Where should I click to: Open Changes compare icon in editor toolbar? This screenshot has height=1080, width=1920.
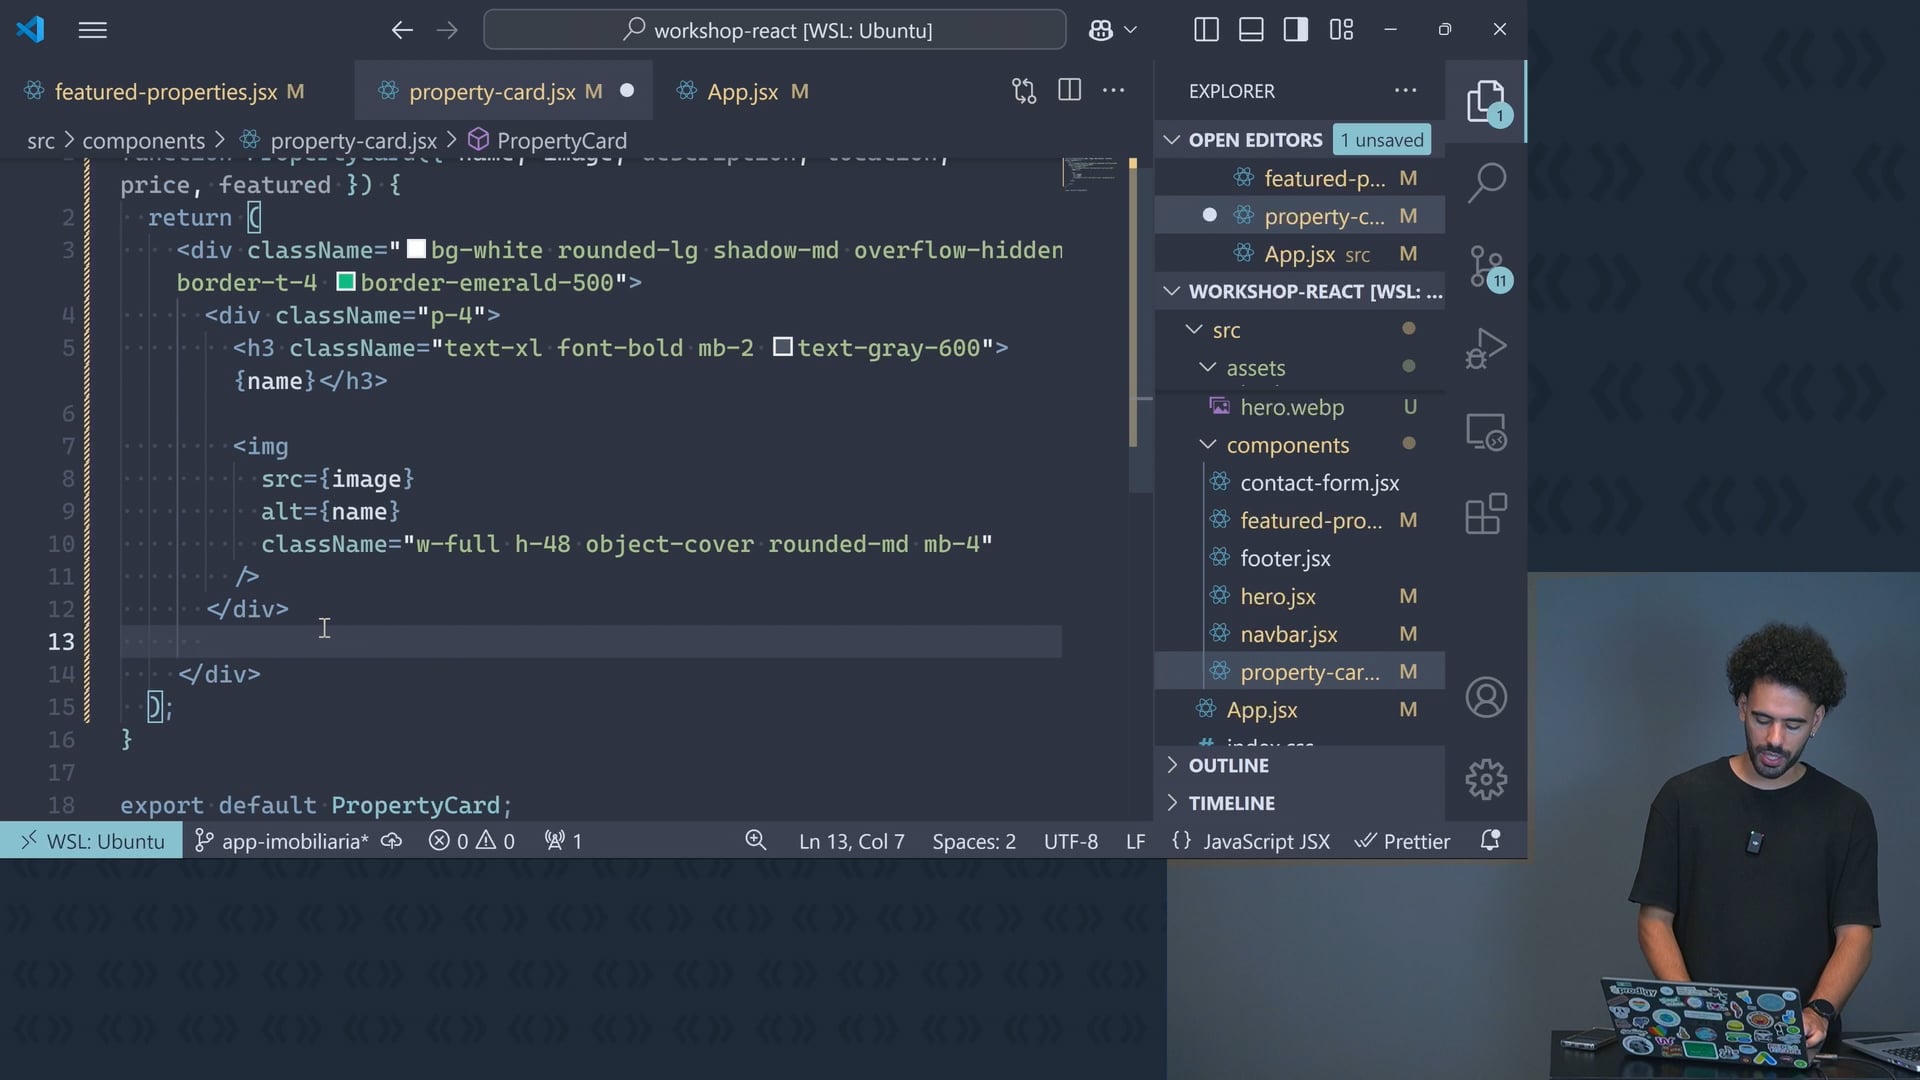pyautogui.click(x=1023, y=91)
